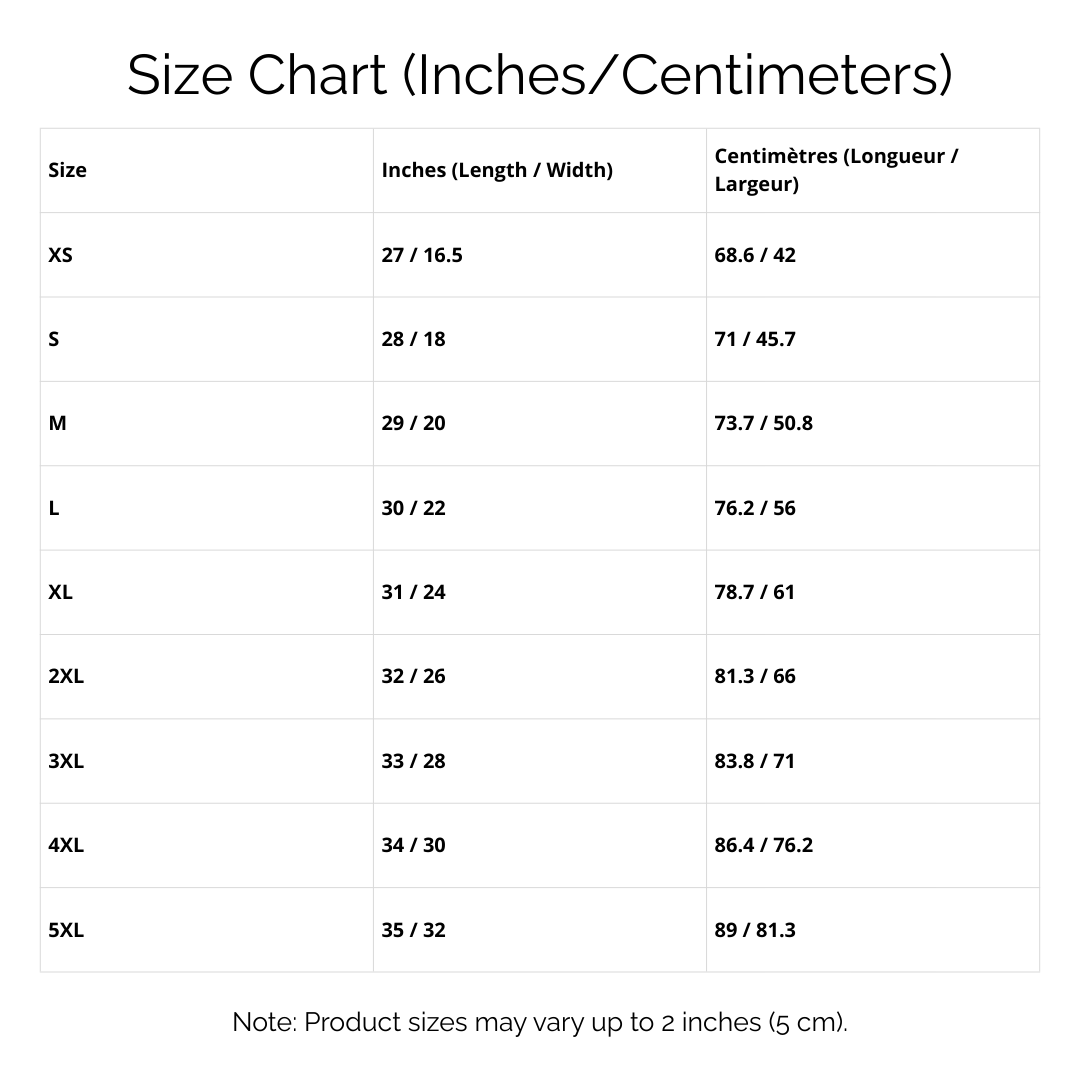Select the Centimètres (Longueur / Largeur) header
This screenshot has width=1080, height=1080.
click(837, 170)
